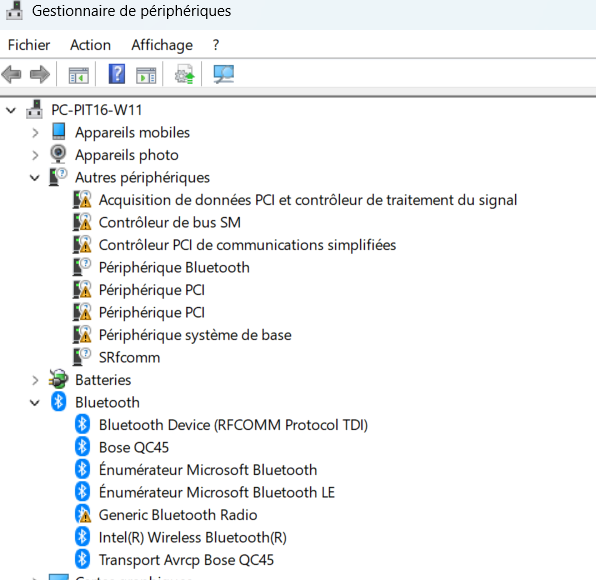Select Contrôleur PCI de communications simplifiées
Image resolution: width=596 pixels, height=580 pixels.
[x=247, y=245]
